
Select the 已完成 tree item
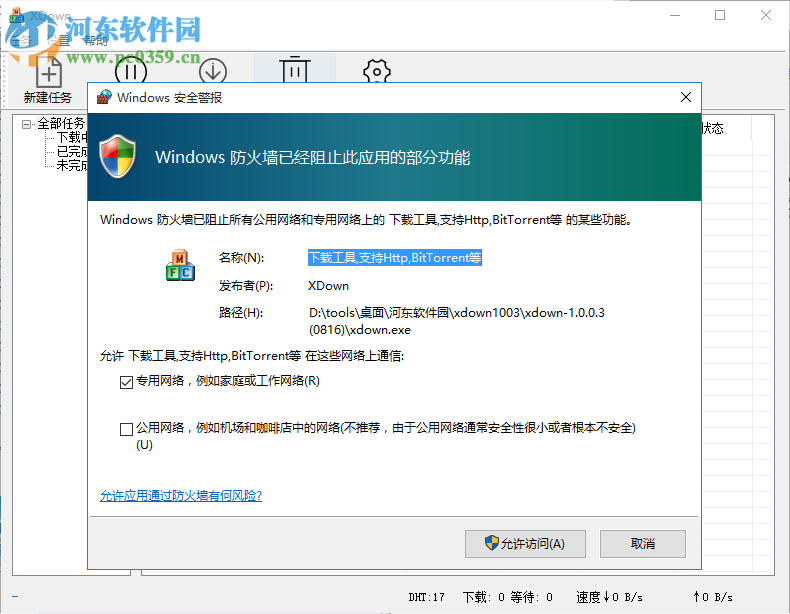(73, 151)
